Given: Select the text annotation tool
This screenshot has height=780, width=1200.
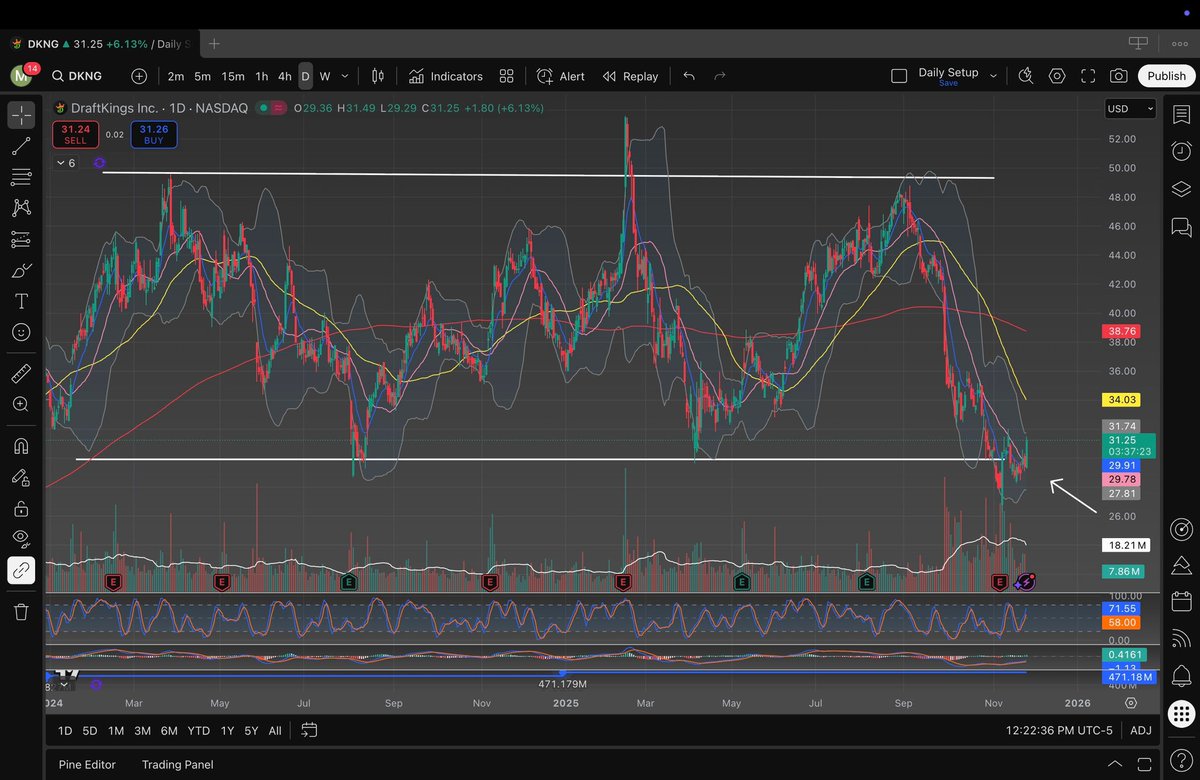Looking at the screenshot, I should [x=21, y=301].
